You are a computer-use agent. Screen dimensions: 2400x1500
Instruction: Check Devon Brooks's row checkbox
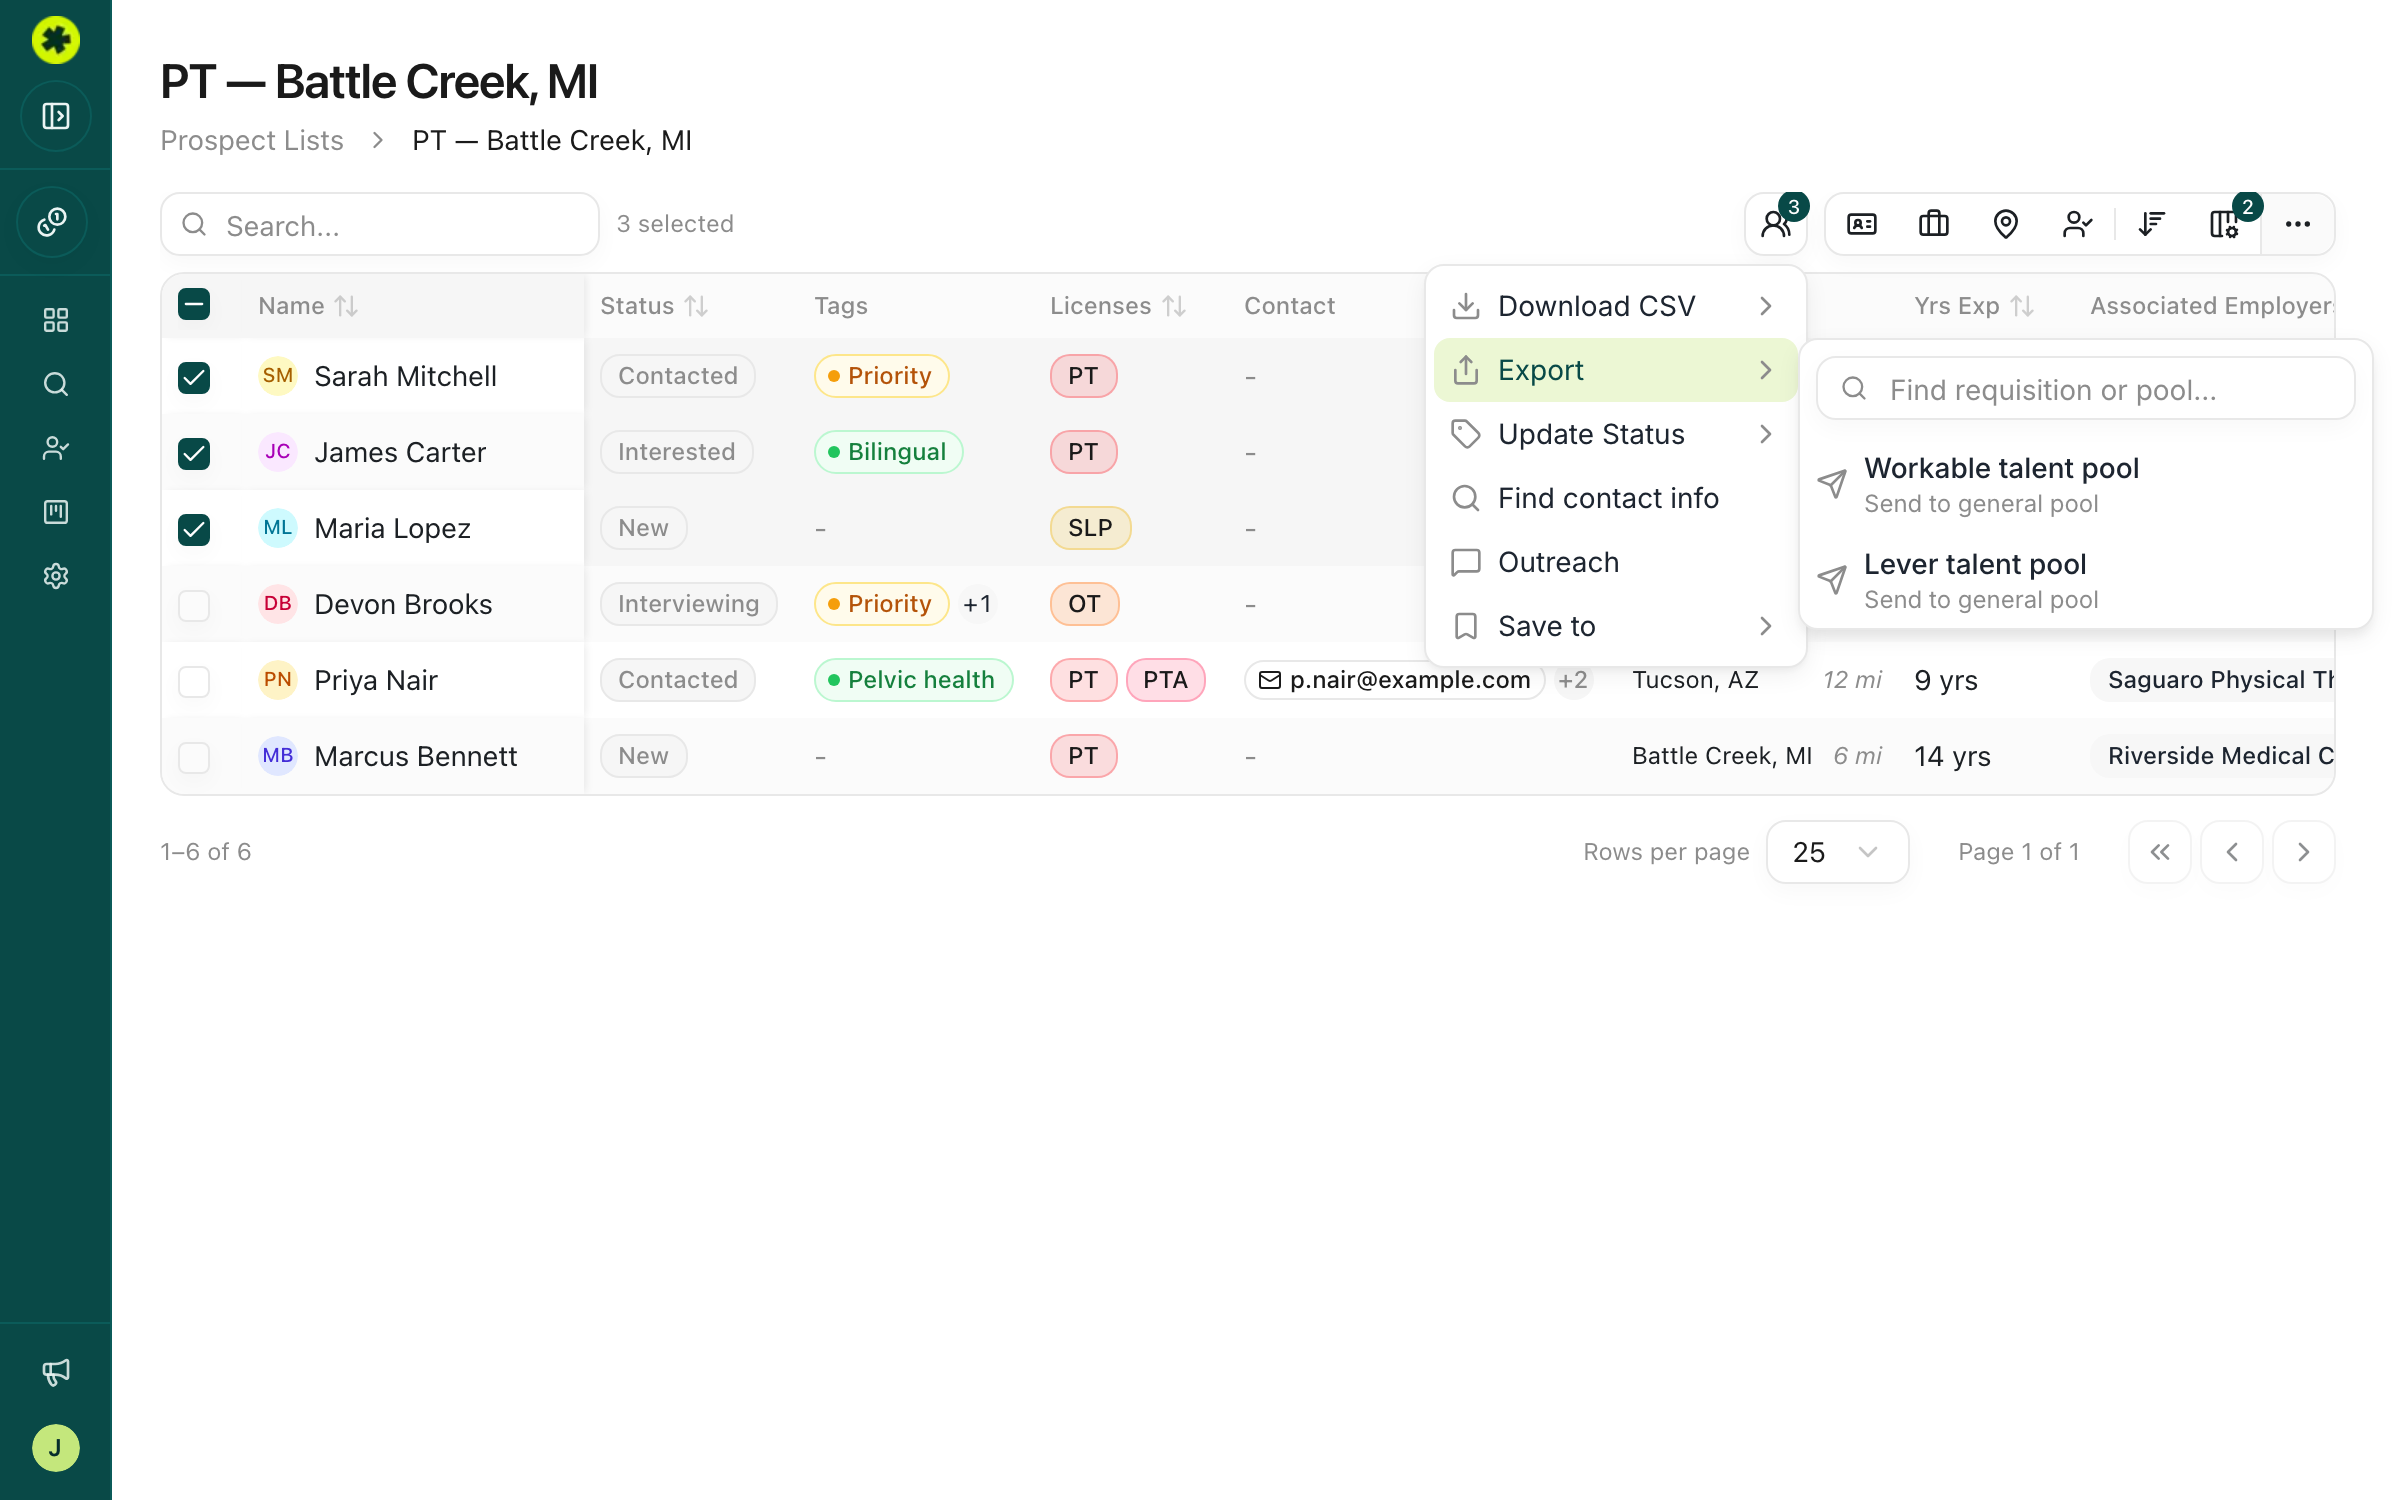coord(194,606)
